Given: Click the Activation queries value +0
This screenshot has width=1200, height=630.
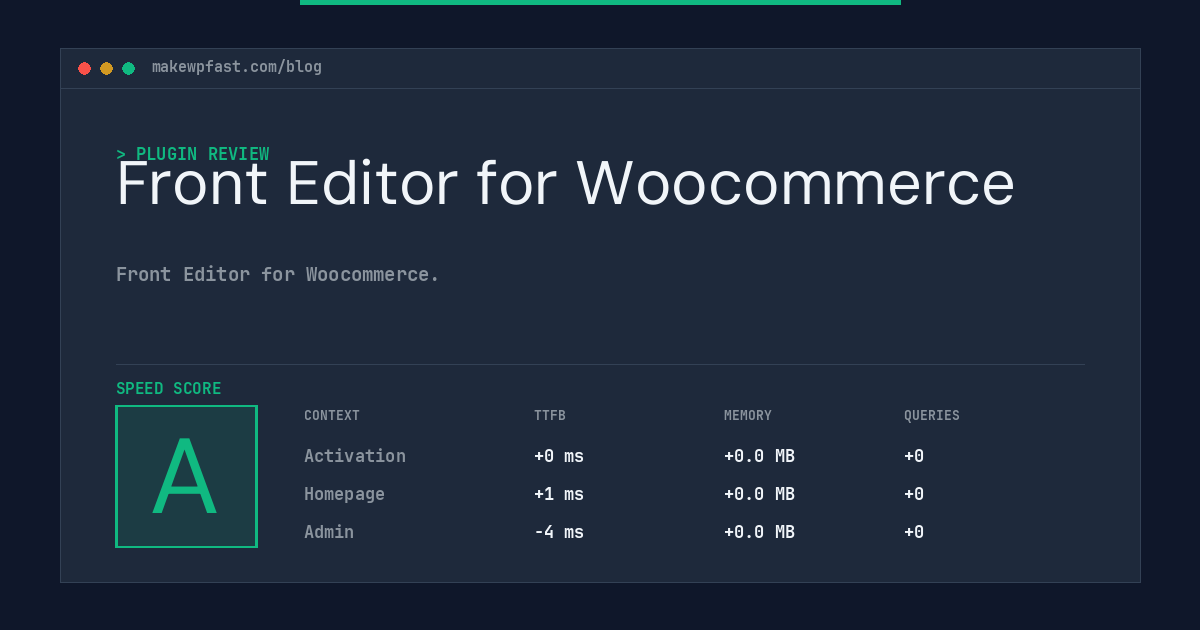Looking at the screenshot, I should tap(914, 456).
